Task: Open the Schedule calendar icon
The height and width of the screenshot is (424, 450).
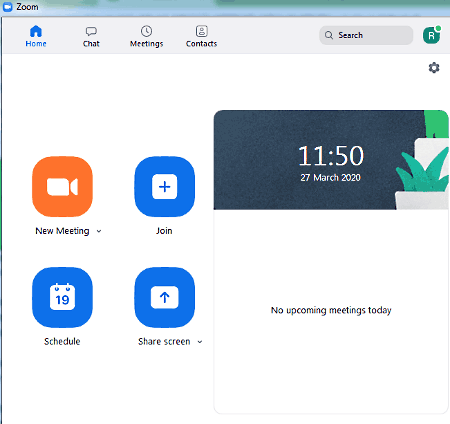Action: point(62,297)
